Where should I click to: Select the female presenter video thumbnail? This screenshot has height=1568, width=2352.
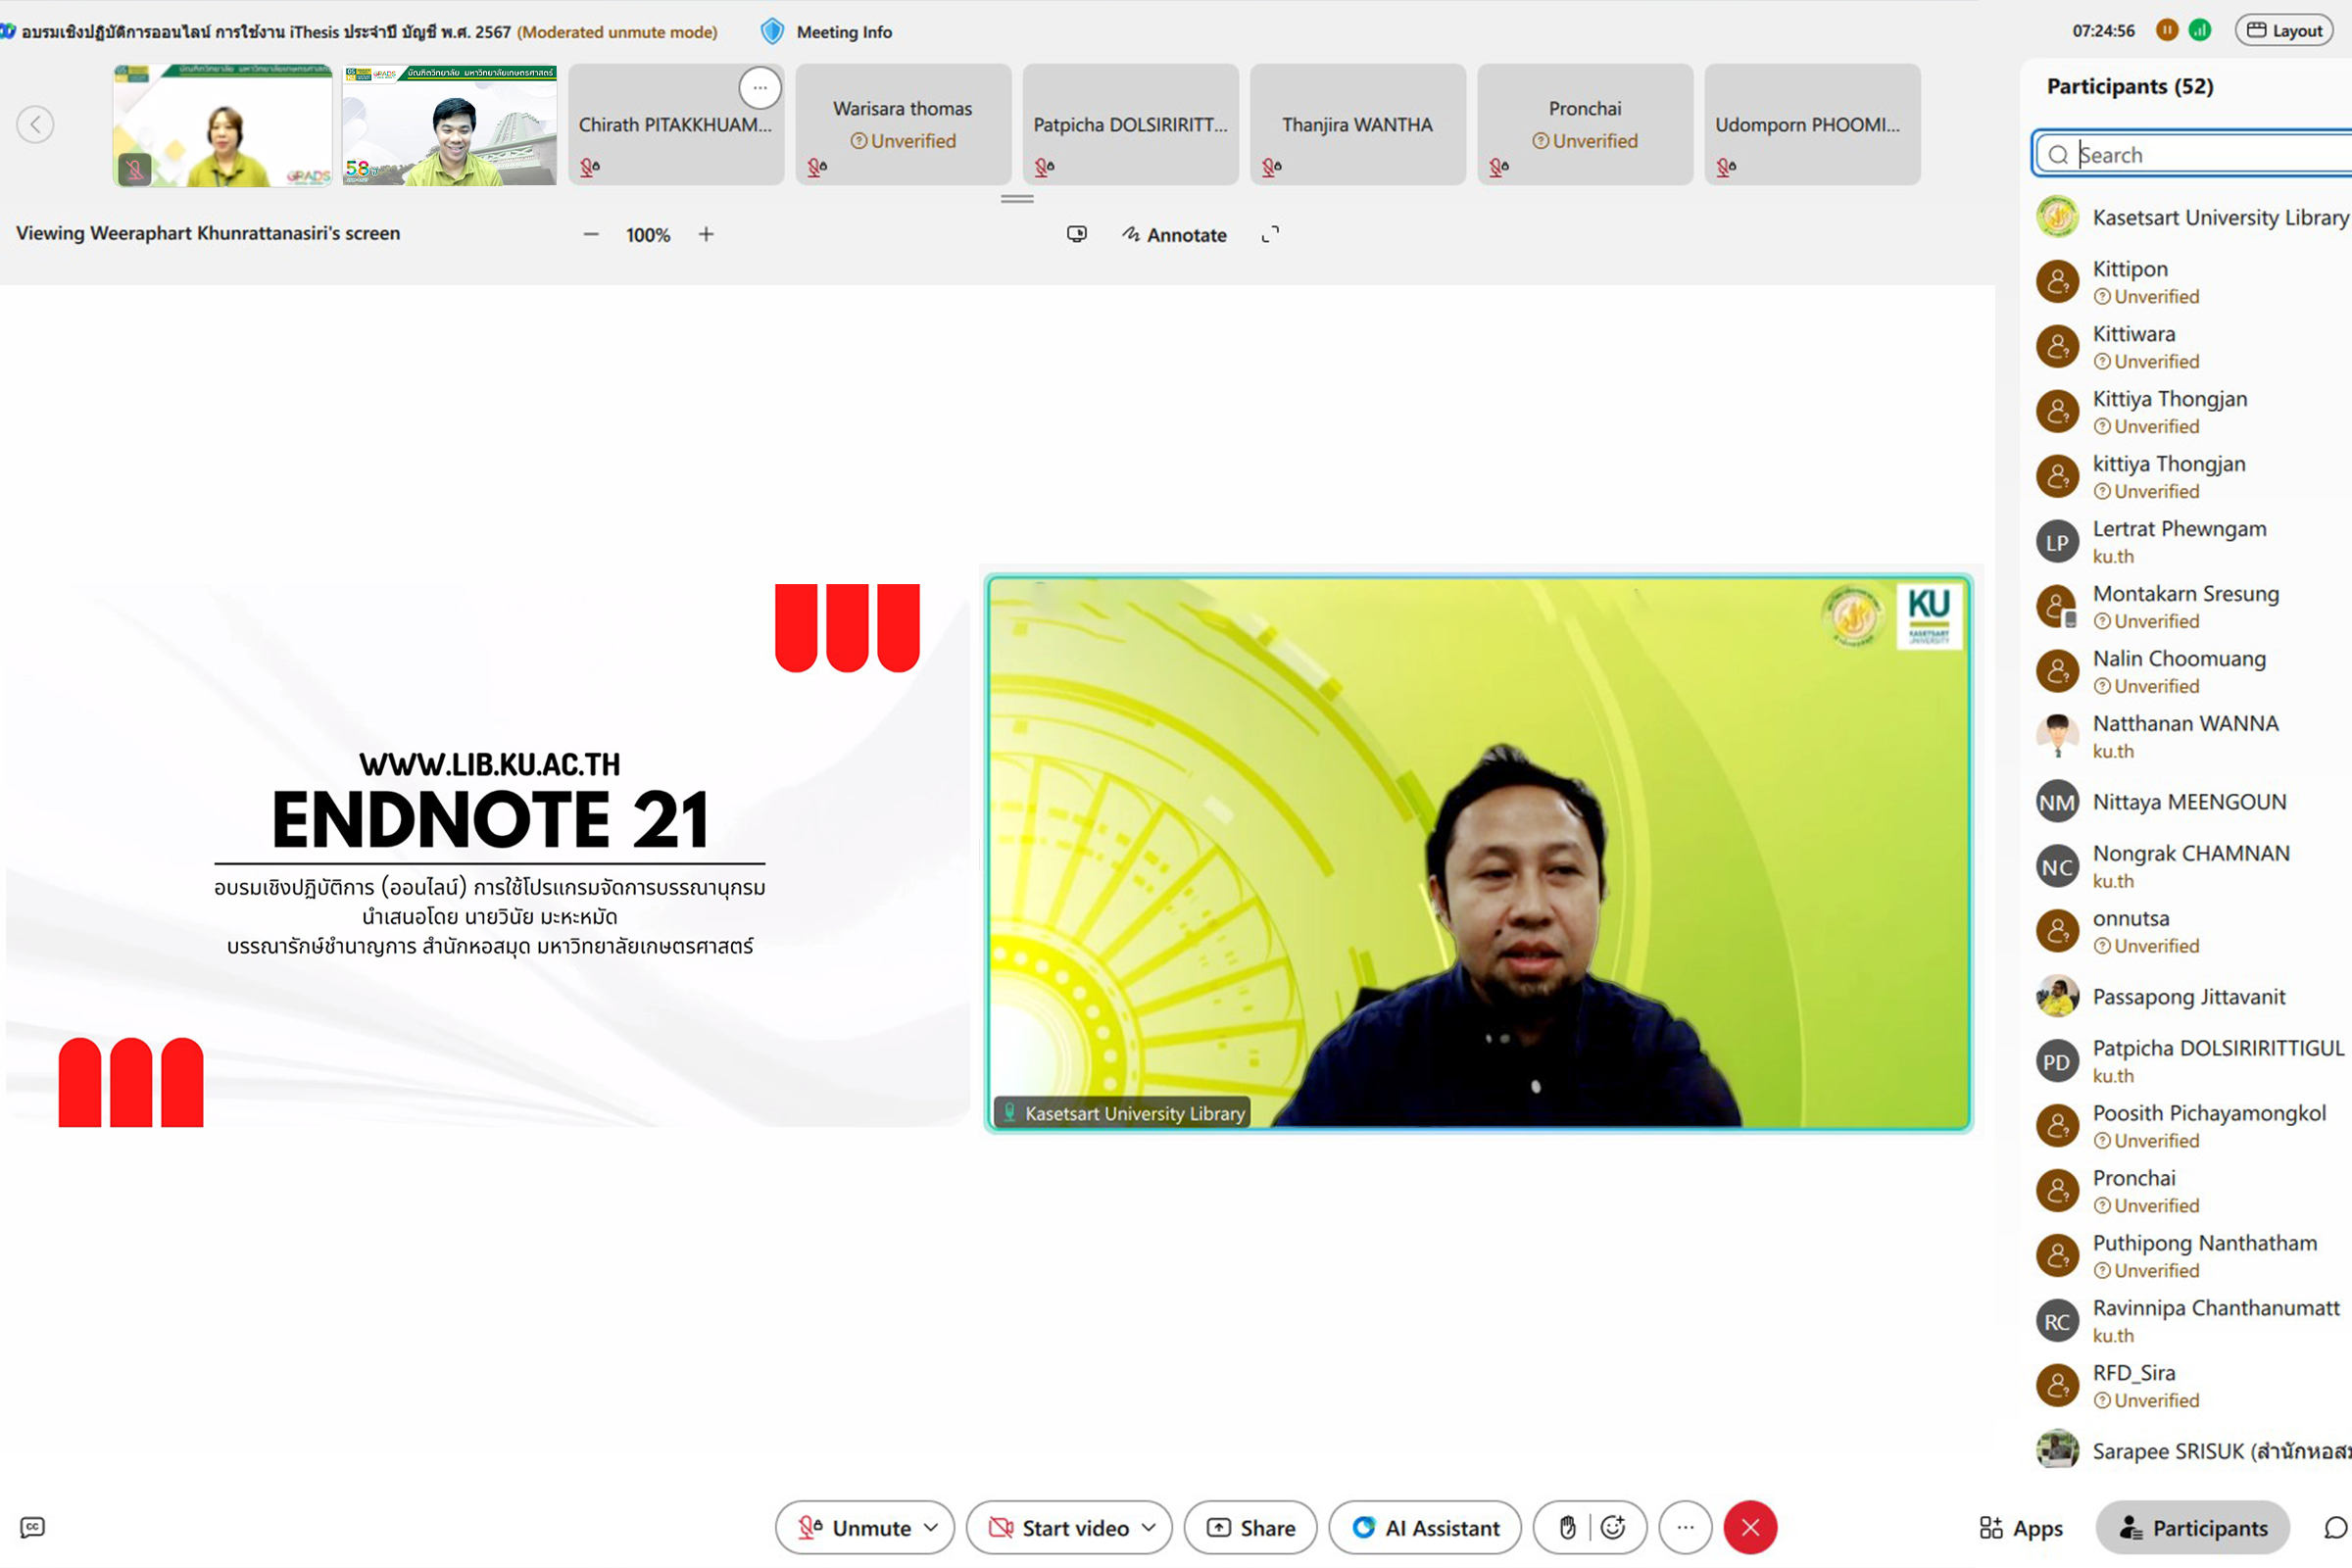(222, 125)
